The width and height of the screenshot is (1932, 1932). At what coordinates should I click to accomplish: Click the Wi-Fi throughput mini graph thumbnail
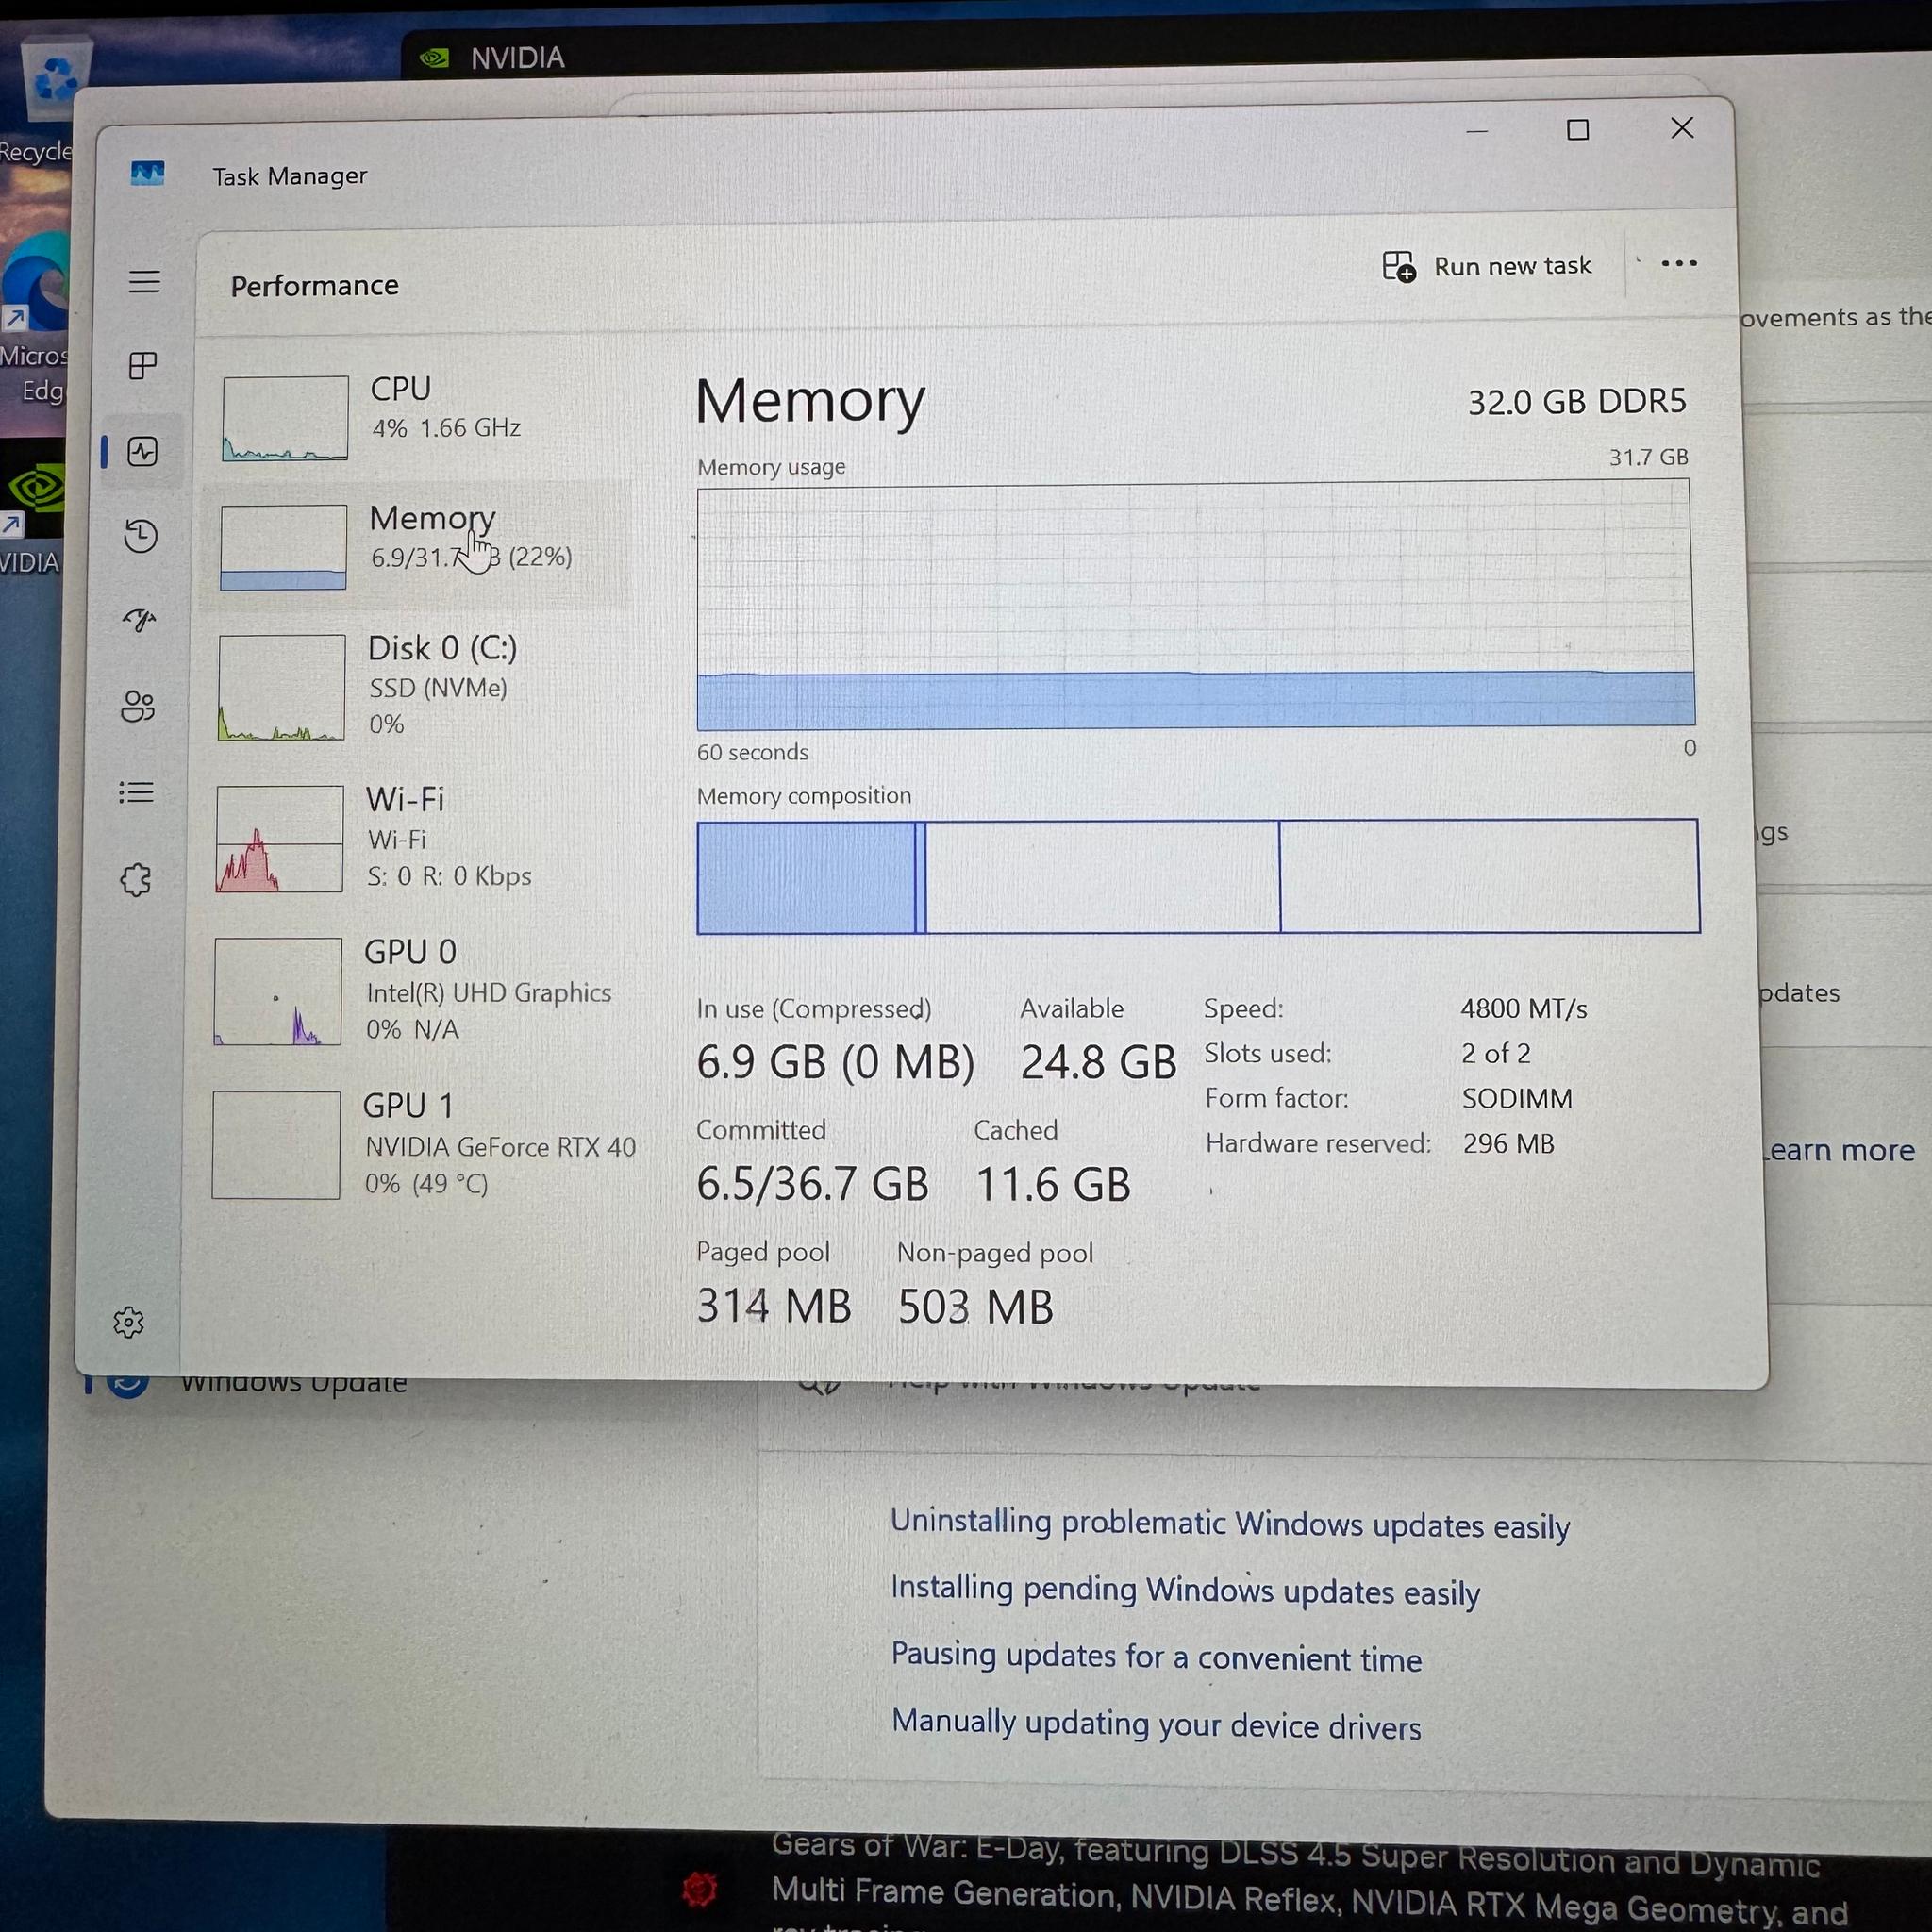click(279, 839)
